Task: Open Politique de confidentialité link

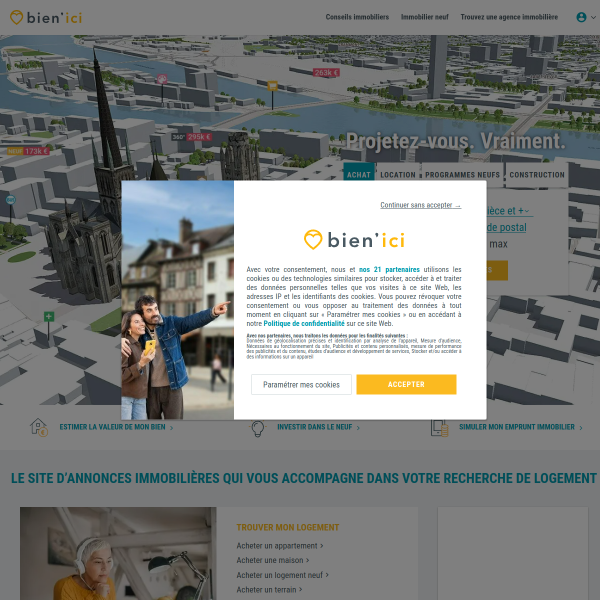Action: (304, 323)
